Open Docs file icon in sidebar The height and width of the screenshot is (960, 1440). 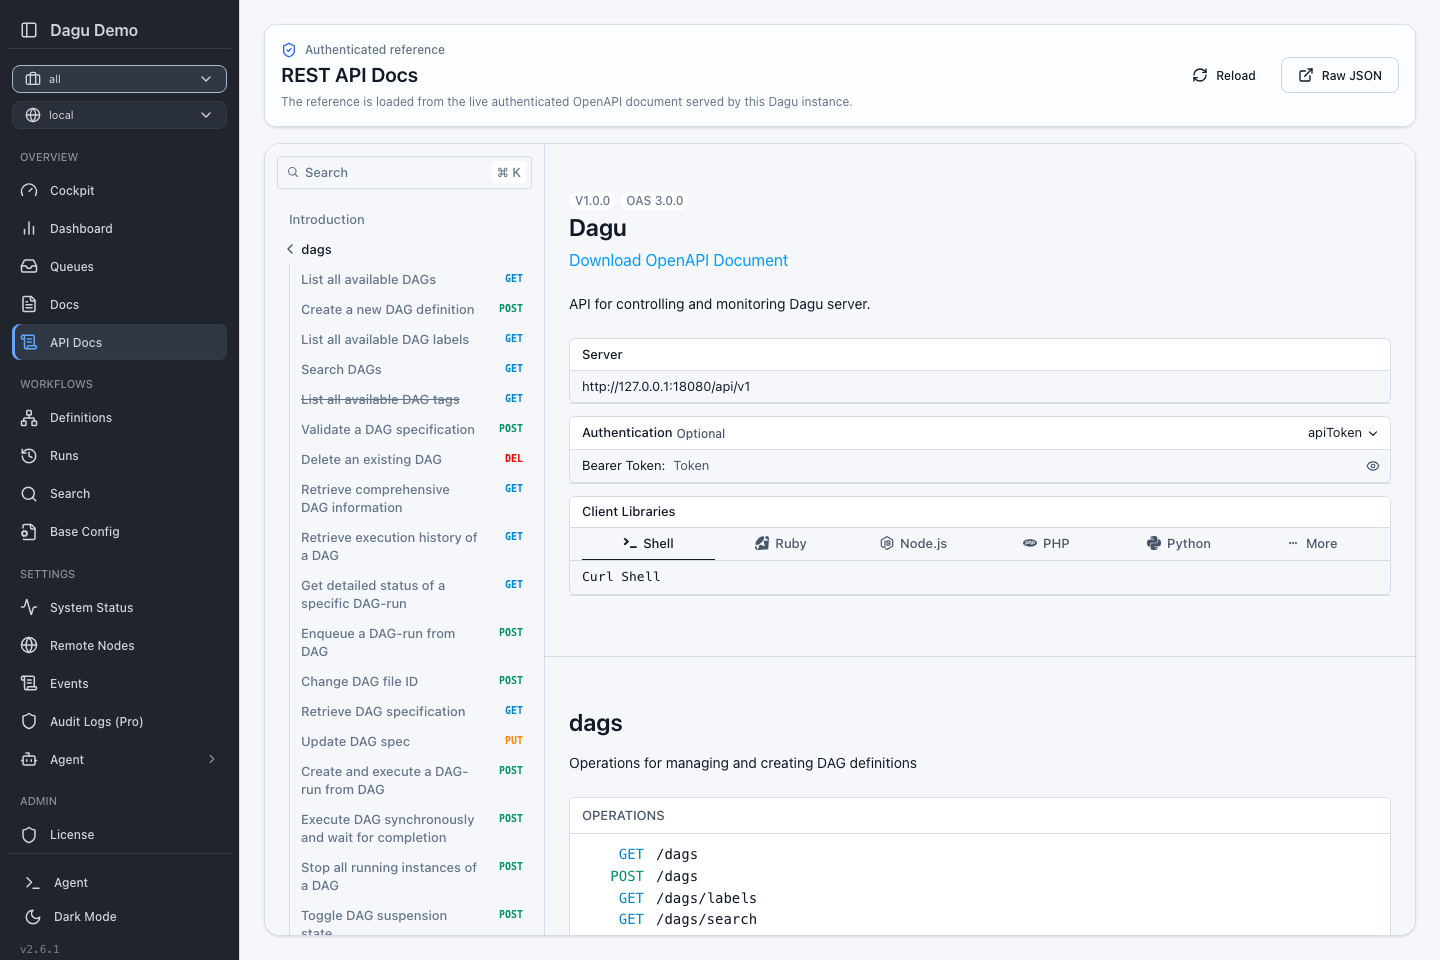(29, 304)
